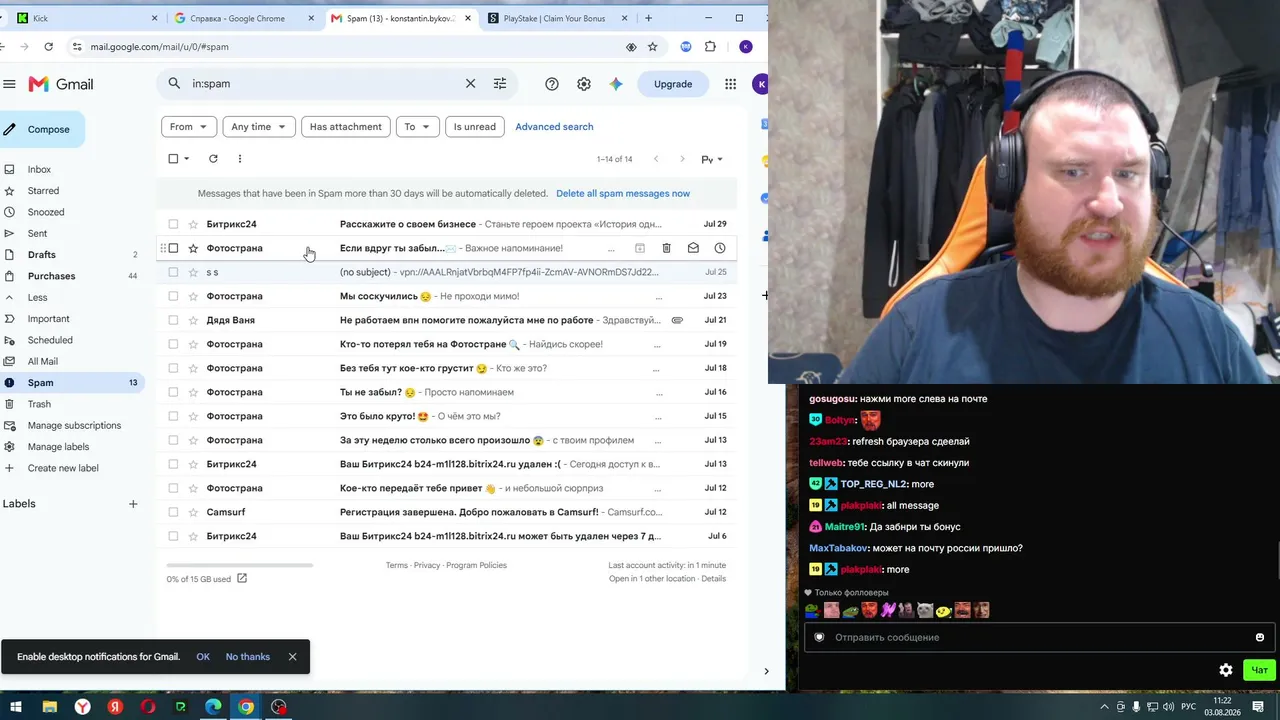Open storage management link icon
Screen dimensions: 1280x720
[242, 578]
